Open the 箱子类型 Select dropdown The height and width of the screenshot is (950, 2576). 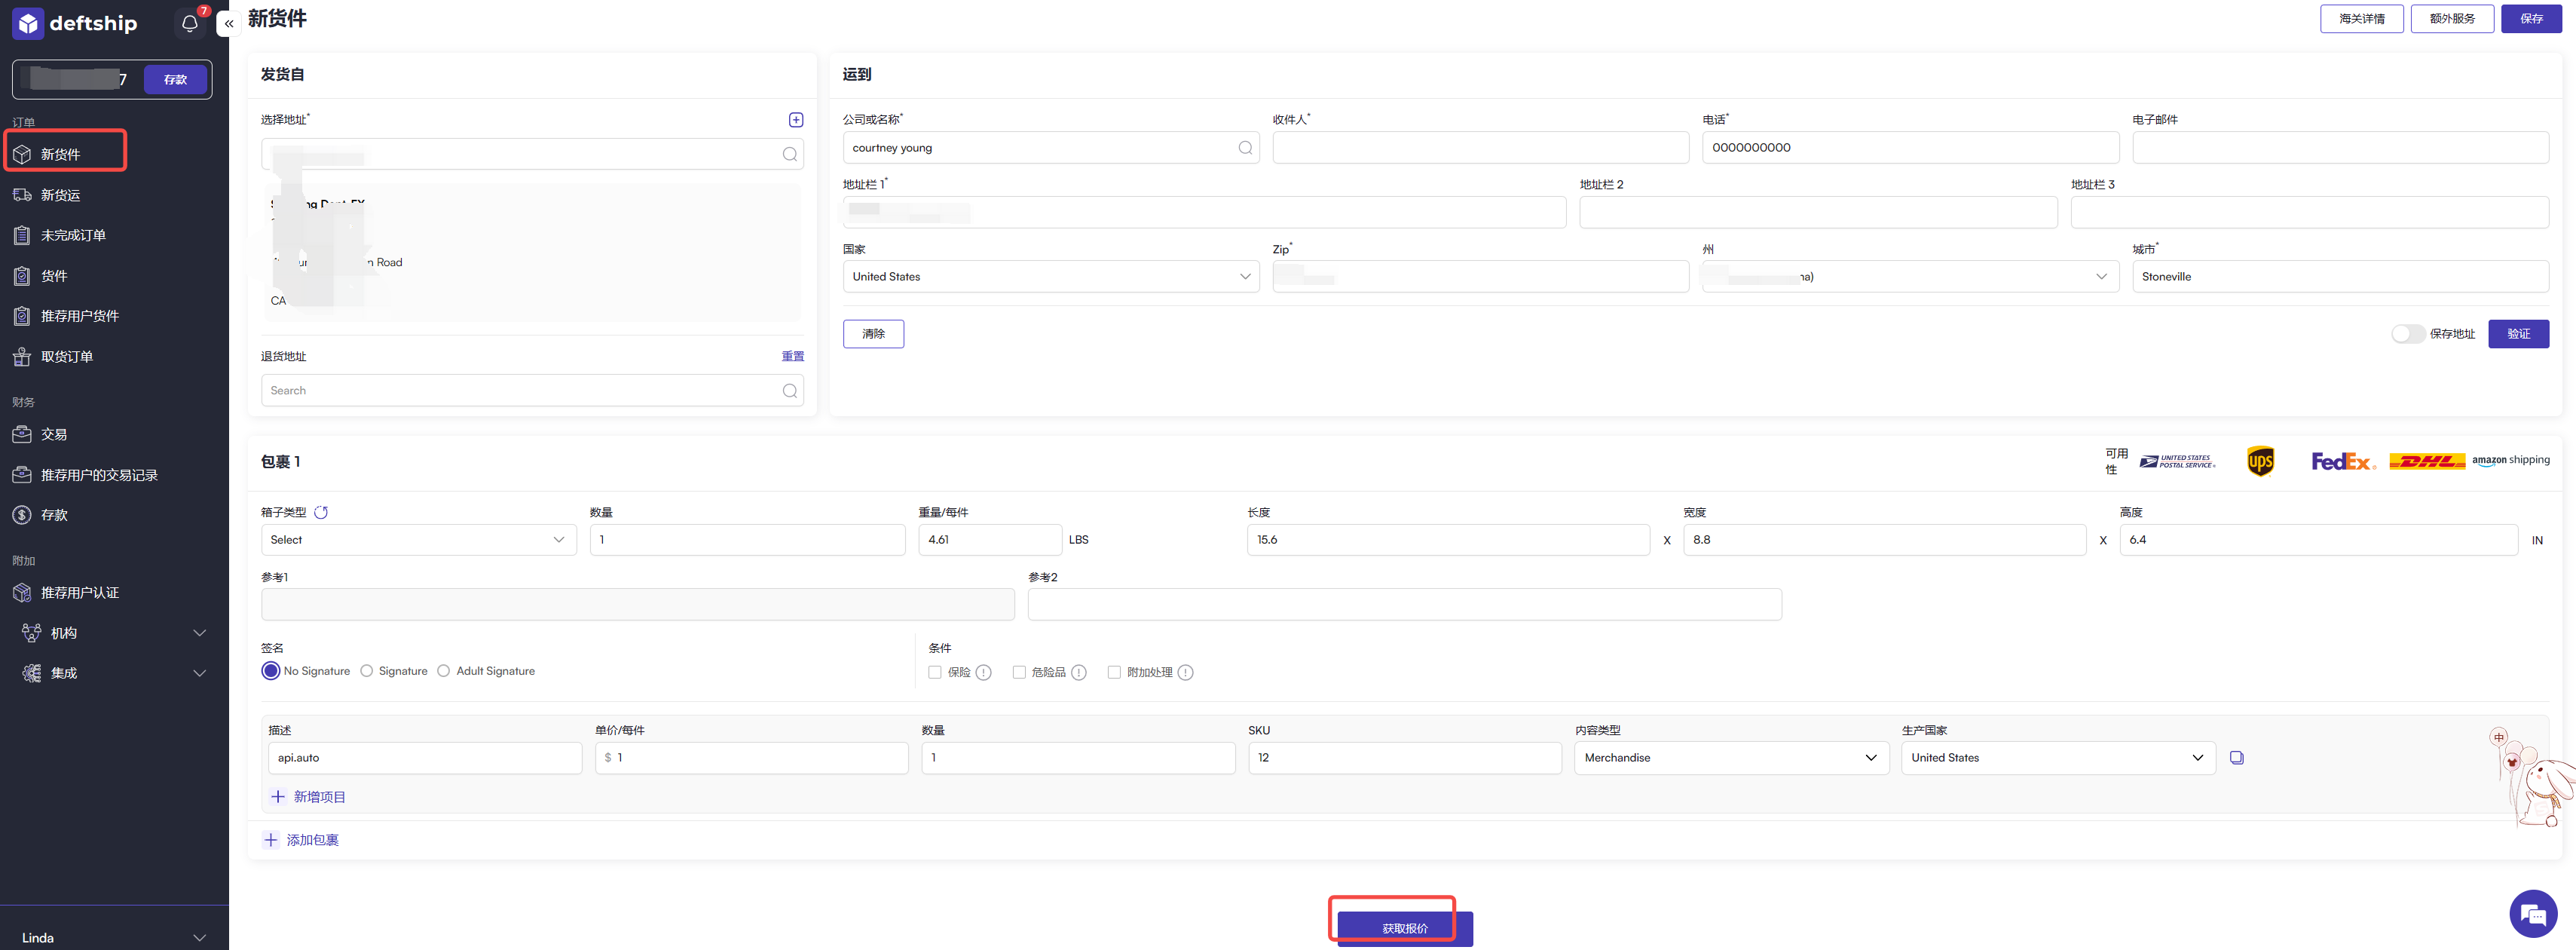(x=419, y=540)
